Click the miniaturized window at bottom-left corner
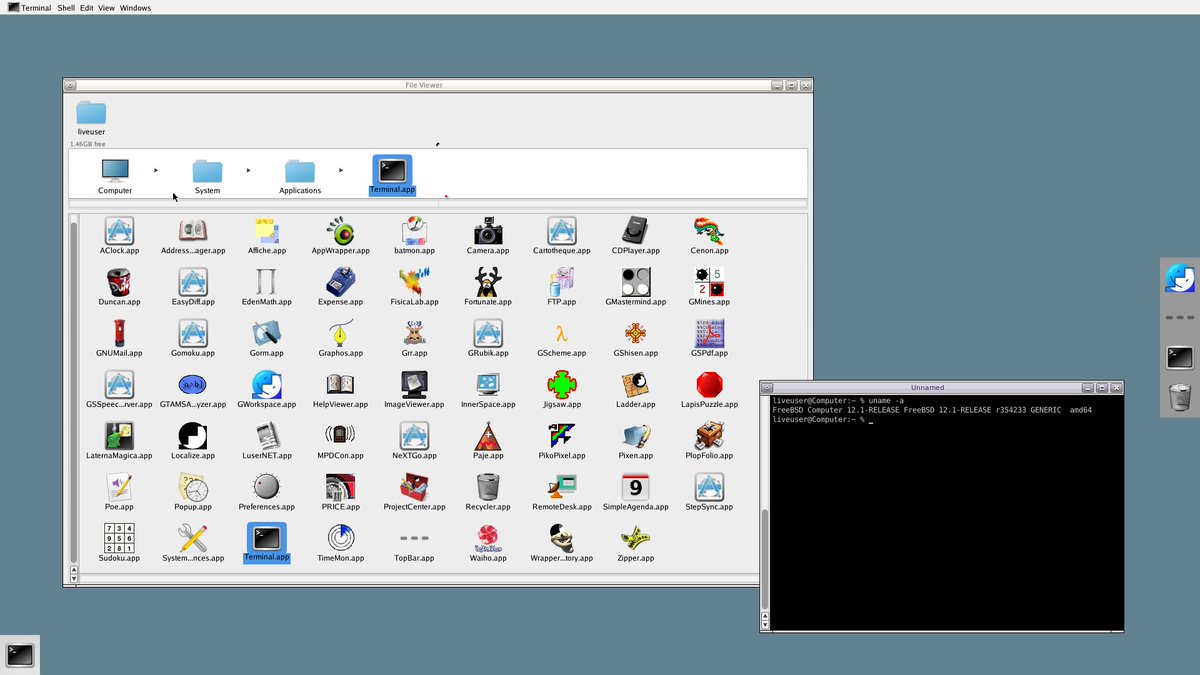This screenshot has height=675, width=1200. pos(21,654)
